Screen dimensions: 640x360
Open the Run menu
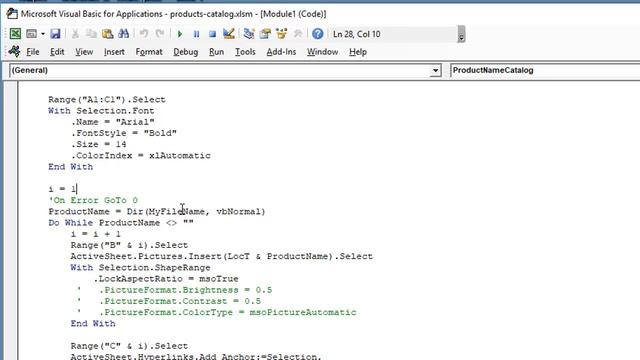[x=216, y=52]
